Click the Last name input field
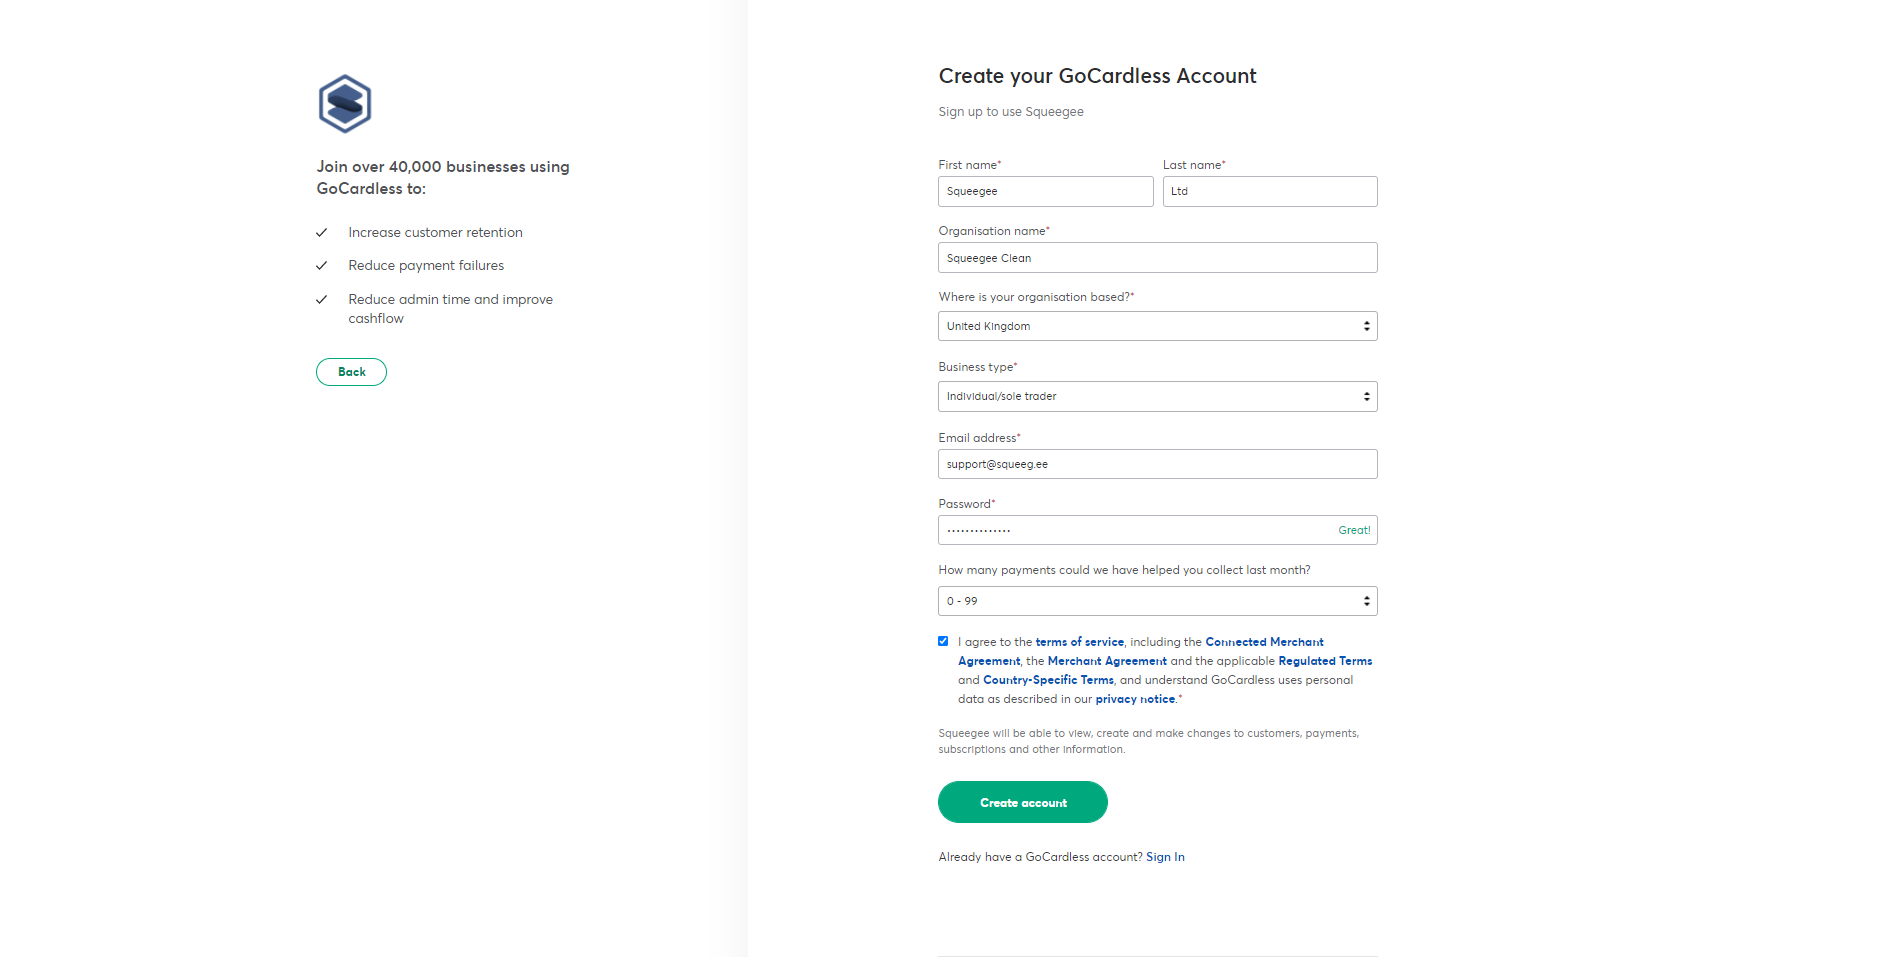The width and height of the screenshot is (1877, 957). (1269, 191)
